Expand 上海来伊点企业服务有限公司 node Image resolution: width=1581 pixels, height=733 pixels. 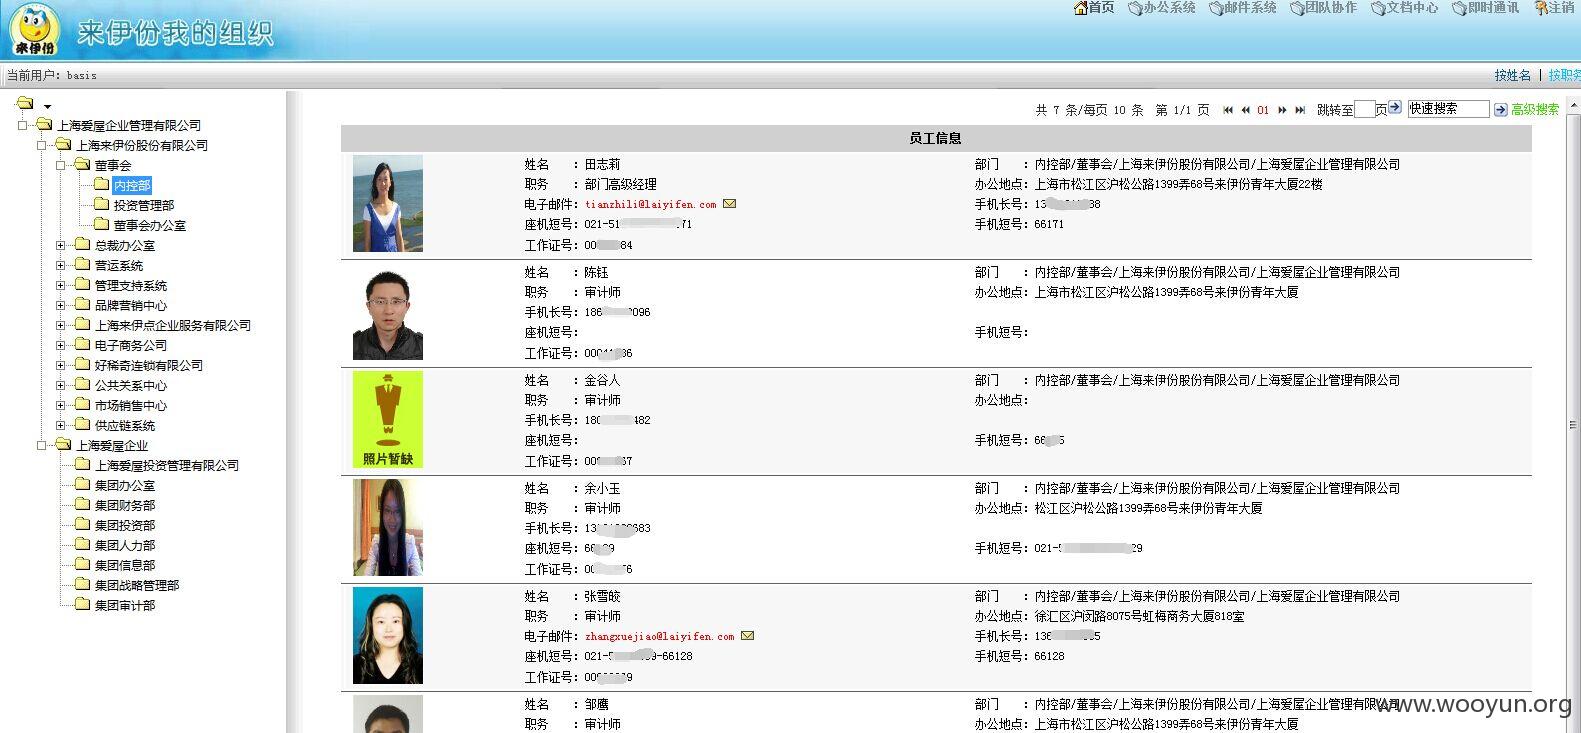(x=61, y=325)
